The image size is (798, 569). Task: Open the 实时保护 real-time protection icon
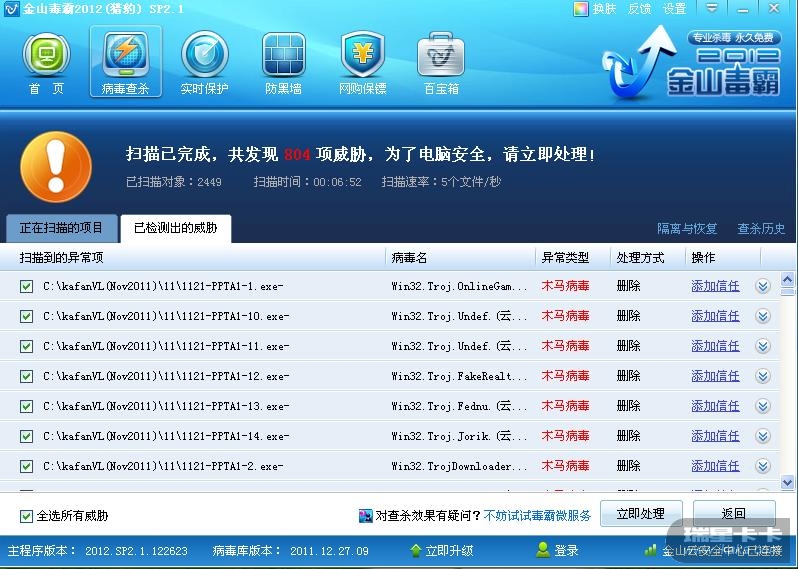click(205, 55)
